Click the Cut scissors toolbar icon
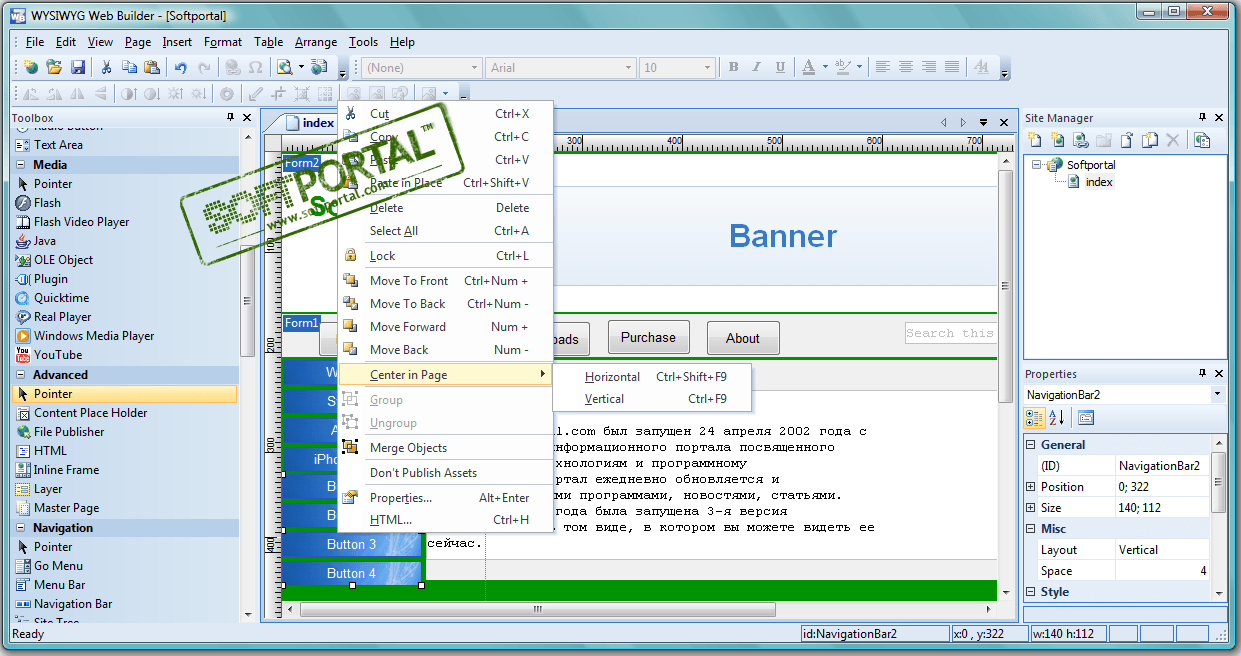 [106, 67]
